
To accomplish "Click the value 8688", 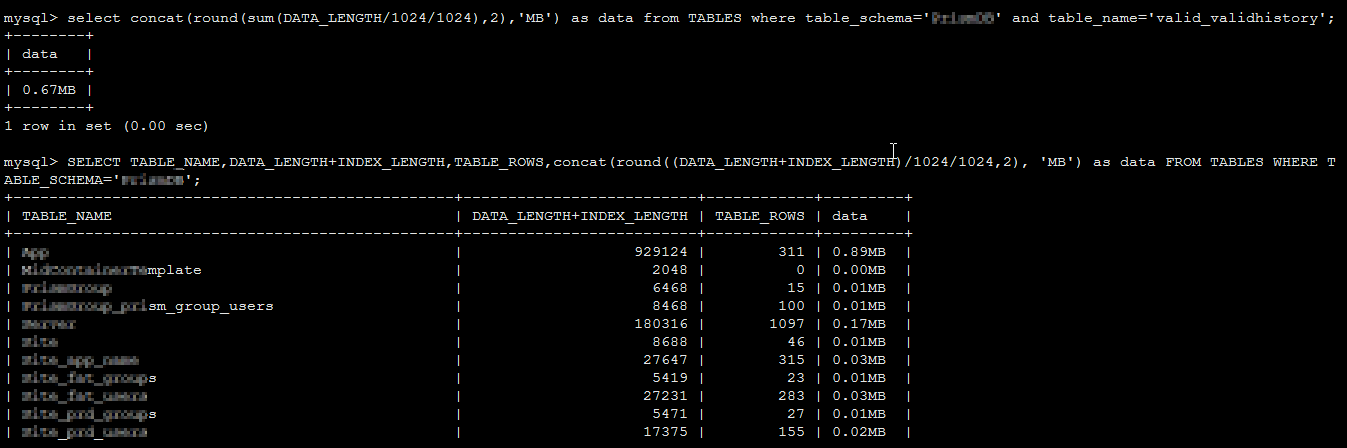I will click(x=670, y=342).
